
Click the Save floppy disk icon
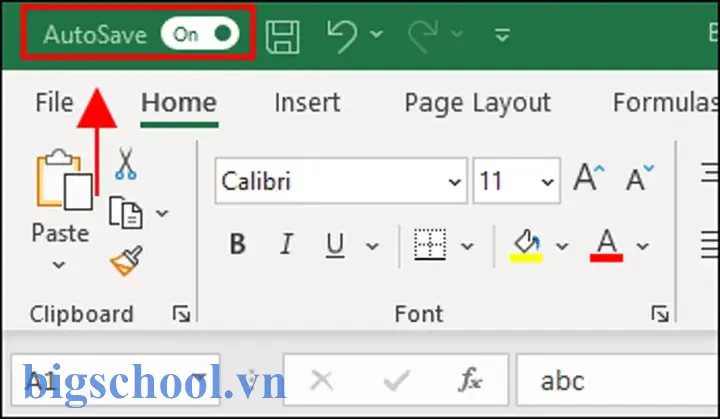coord(283,35)
